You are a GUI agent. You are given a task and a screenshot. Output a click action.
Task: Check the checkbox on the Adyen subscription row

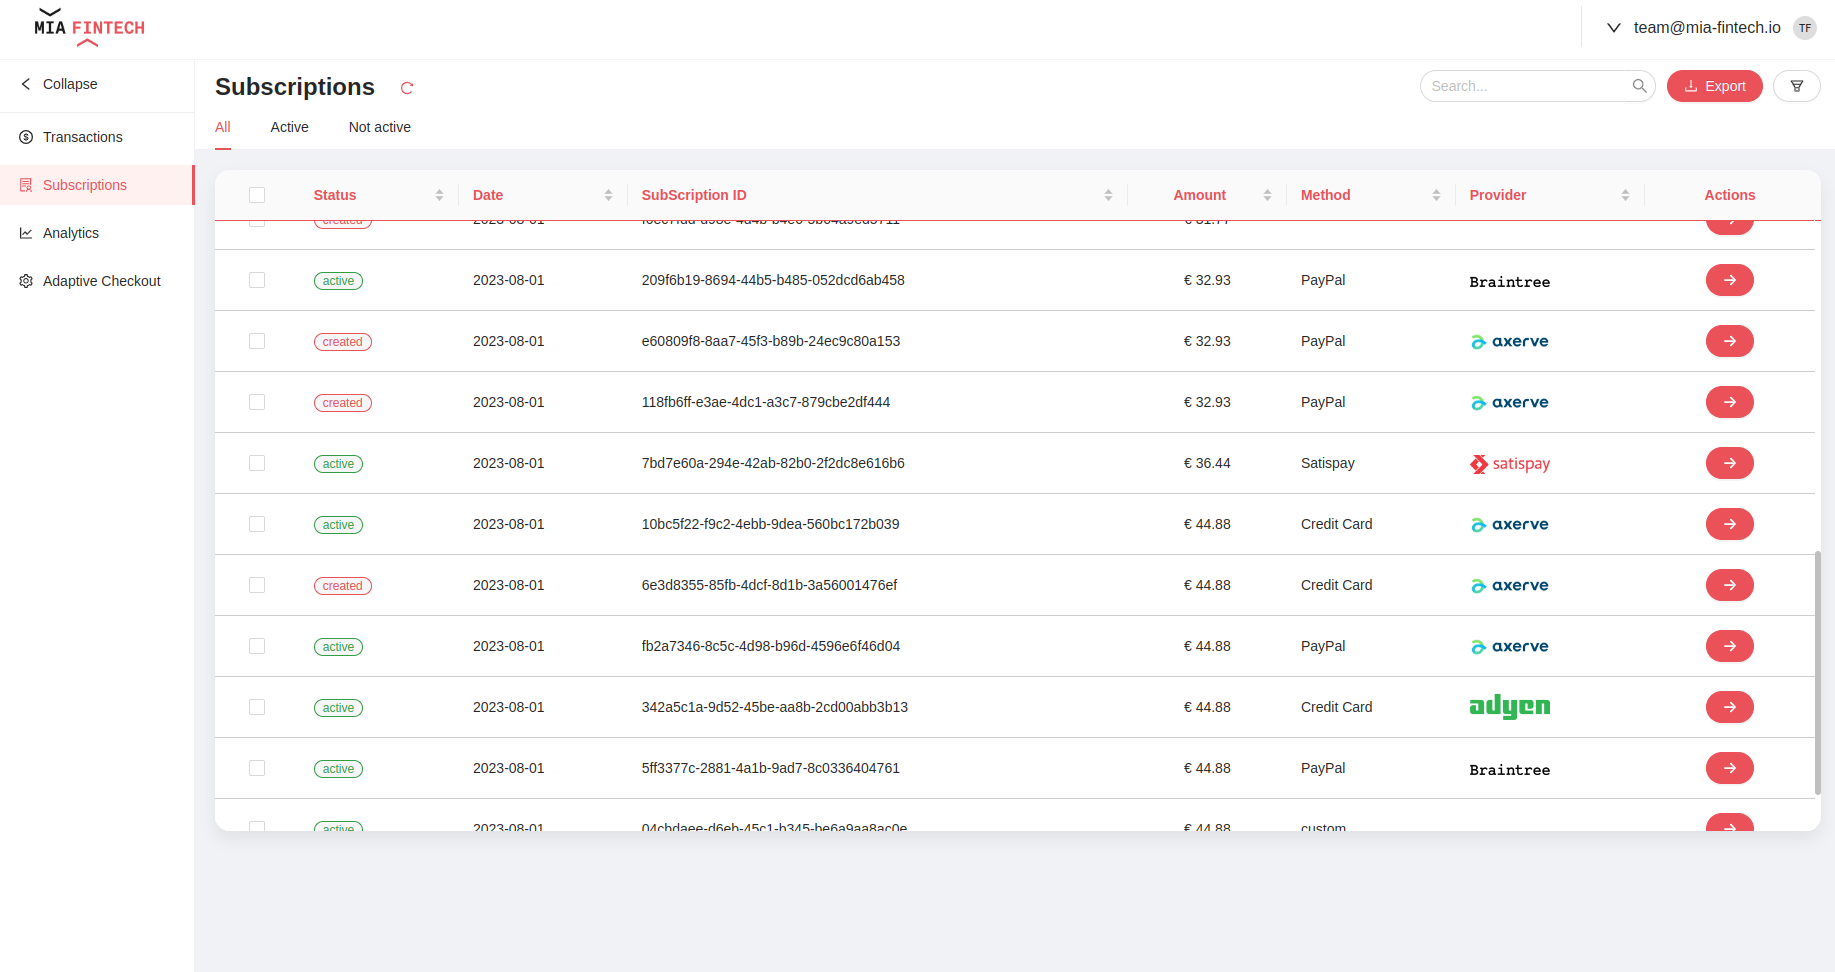[257, 707]
